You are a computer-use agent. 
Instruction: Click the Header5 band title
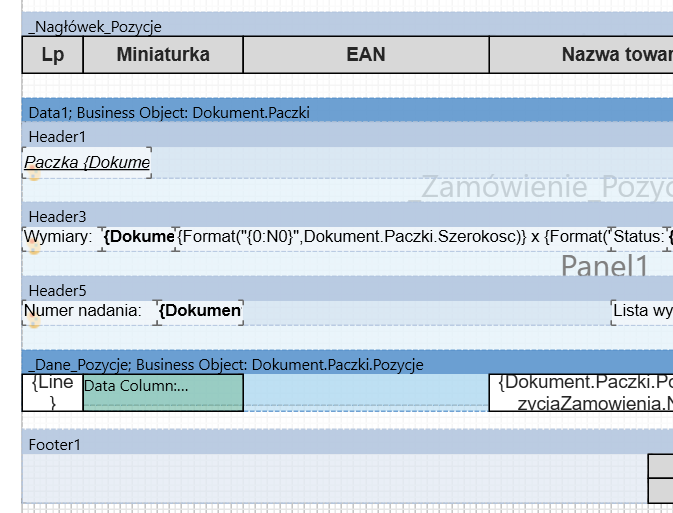click(x=57, y=290)
